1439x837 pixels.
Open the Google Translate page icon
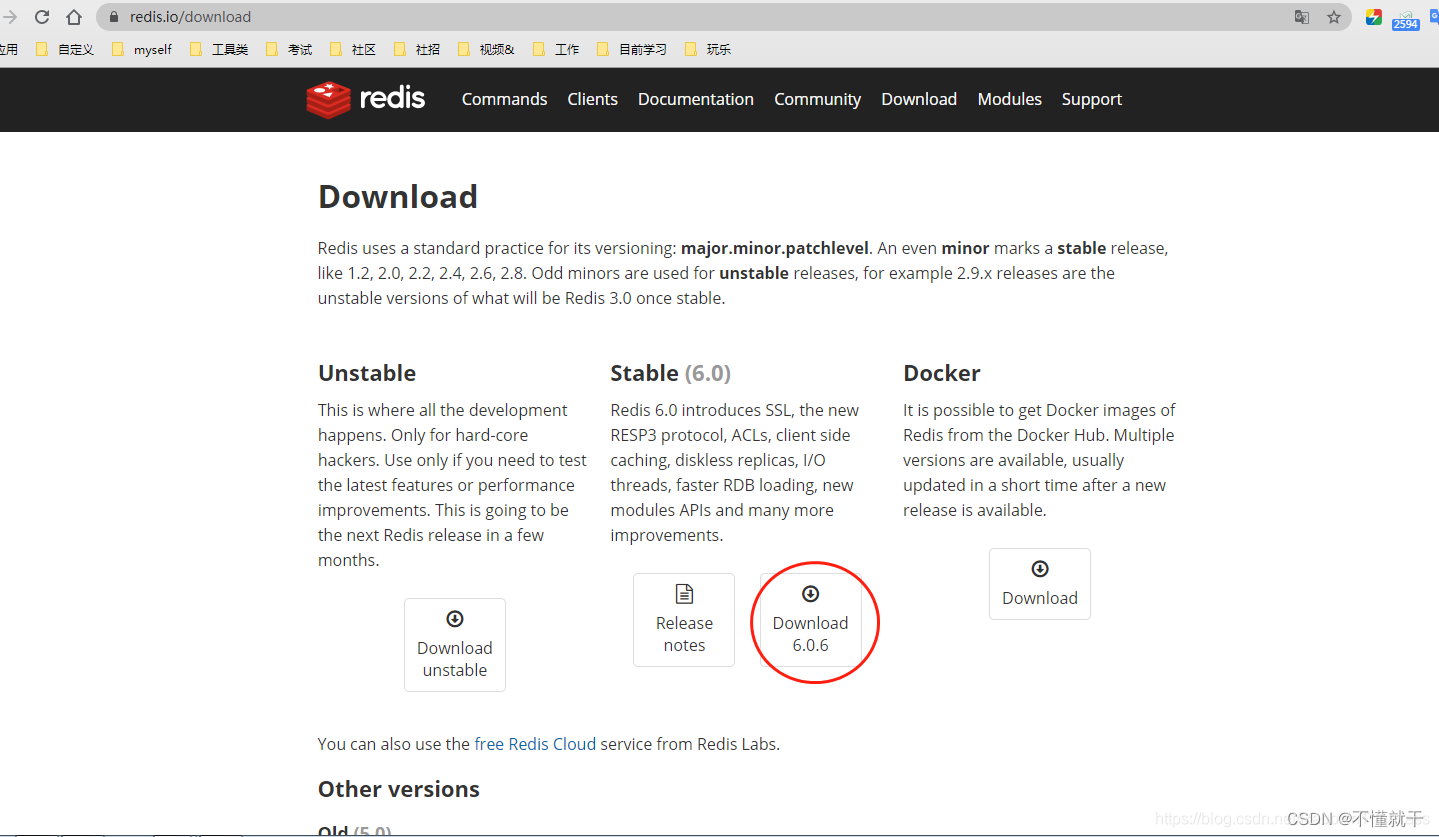tap(1301, 17)
